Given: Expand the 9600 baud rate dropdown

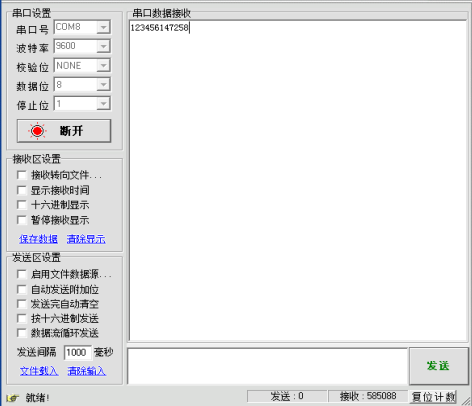Looking at the screenshot, I should coord(104,46).
